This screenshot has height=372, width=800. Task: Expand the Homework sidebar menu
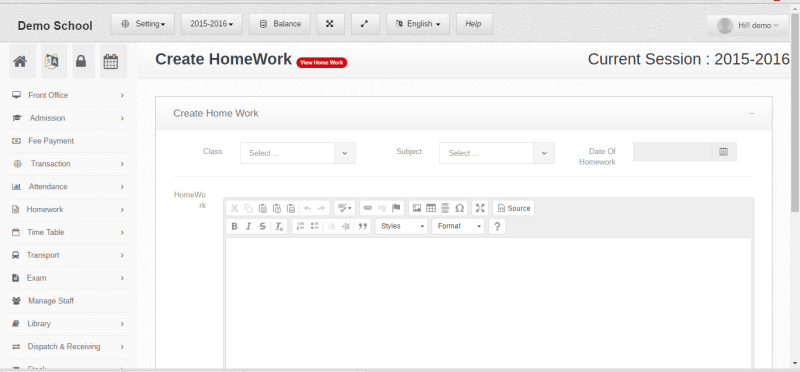68,210
